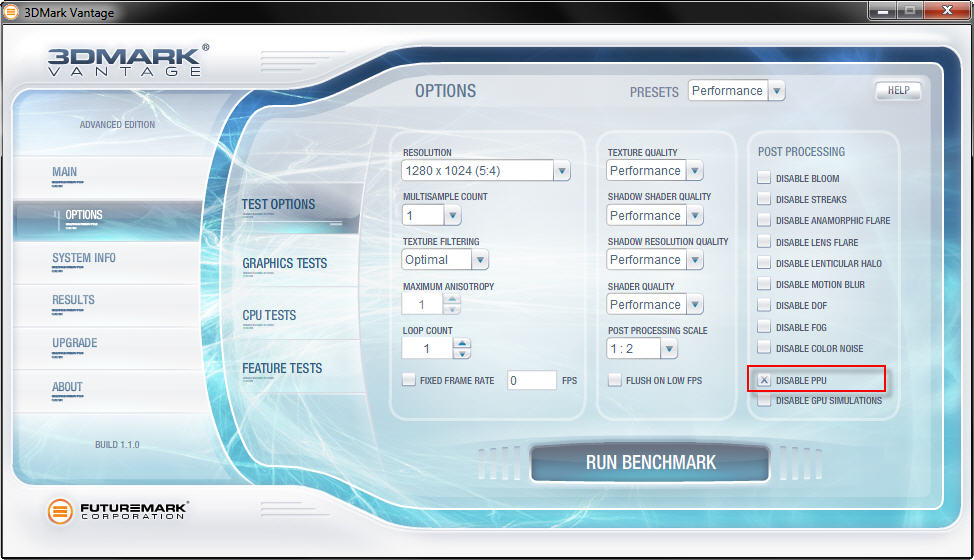
Task: Enable the Fixed Frame Rate checkbox
Action: 409,380
